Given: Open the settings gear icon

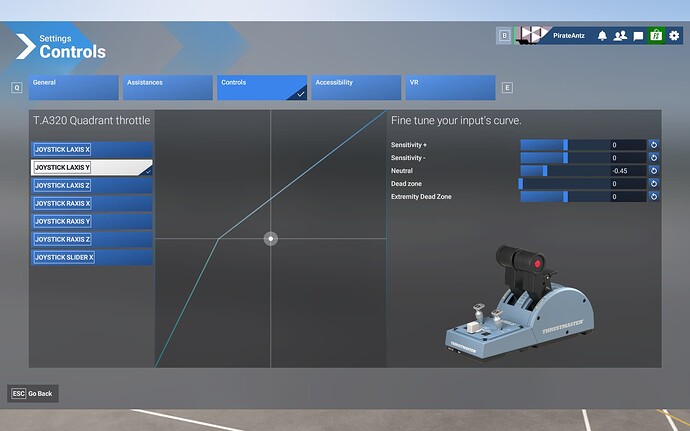Looking at the screenshot, I should tap(674, 36).
